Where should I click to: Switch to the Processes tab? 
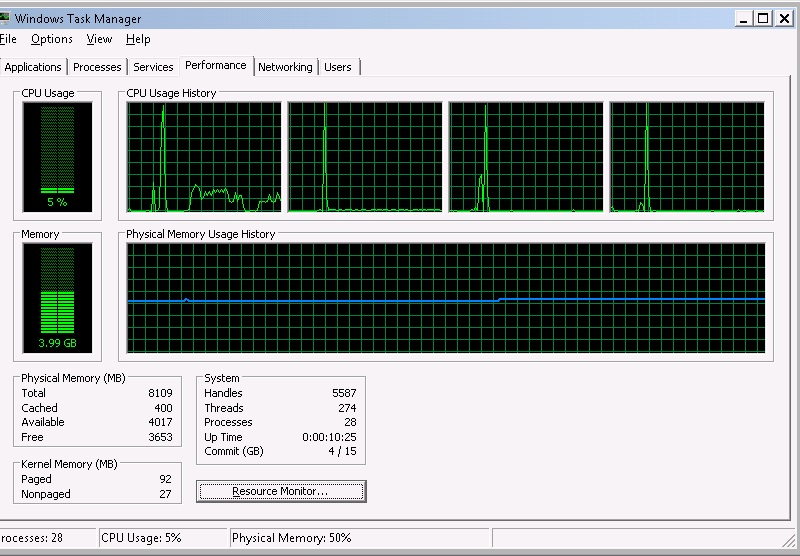pos(97,67)
